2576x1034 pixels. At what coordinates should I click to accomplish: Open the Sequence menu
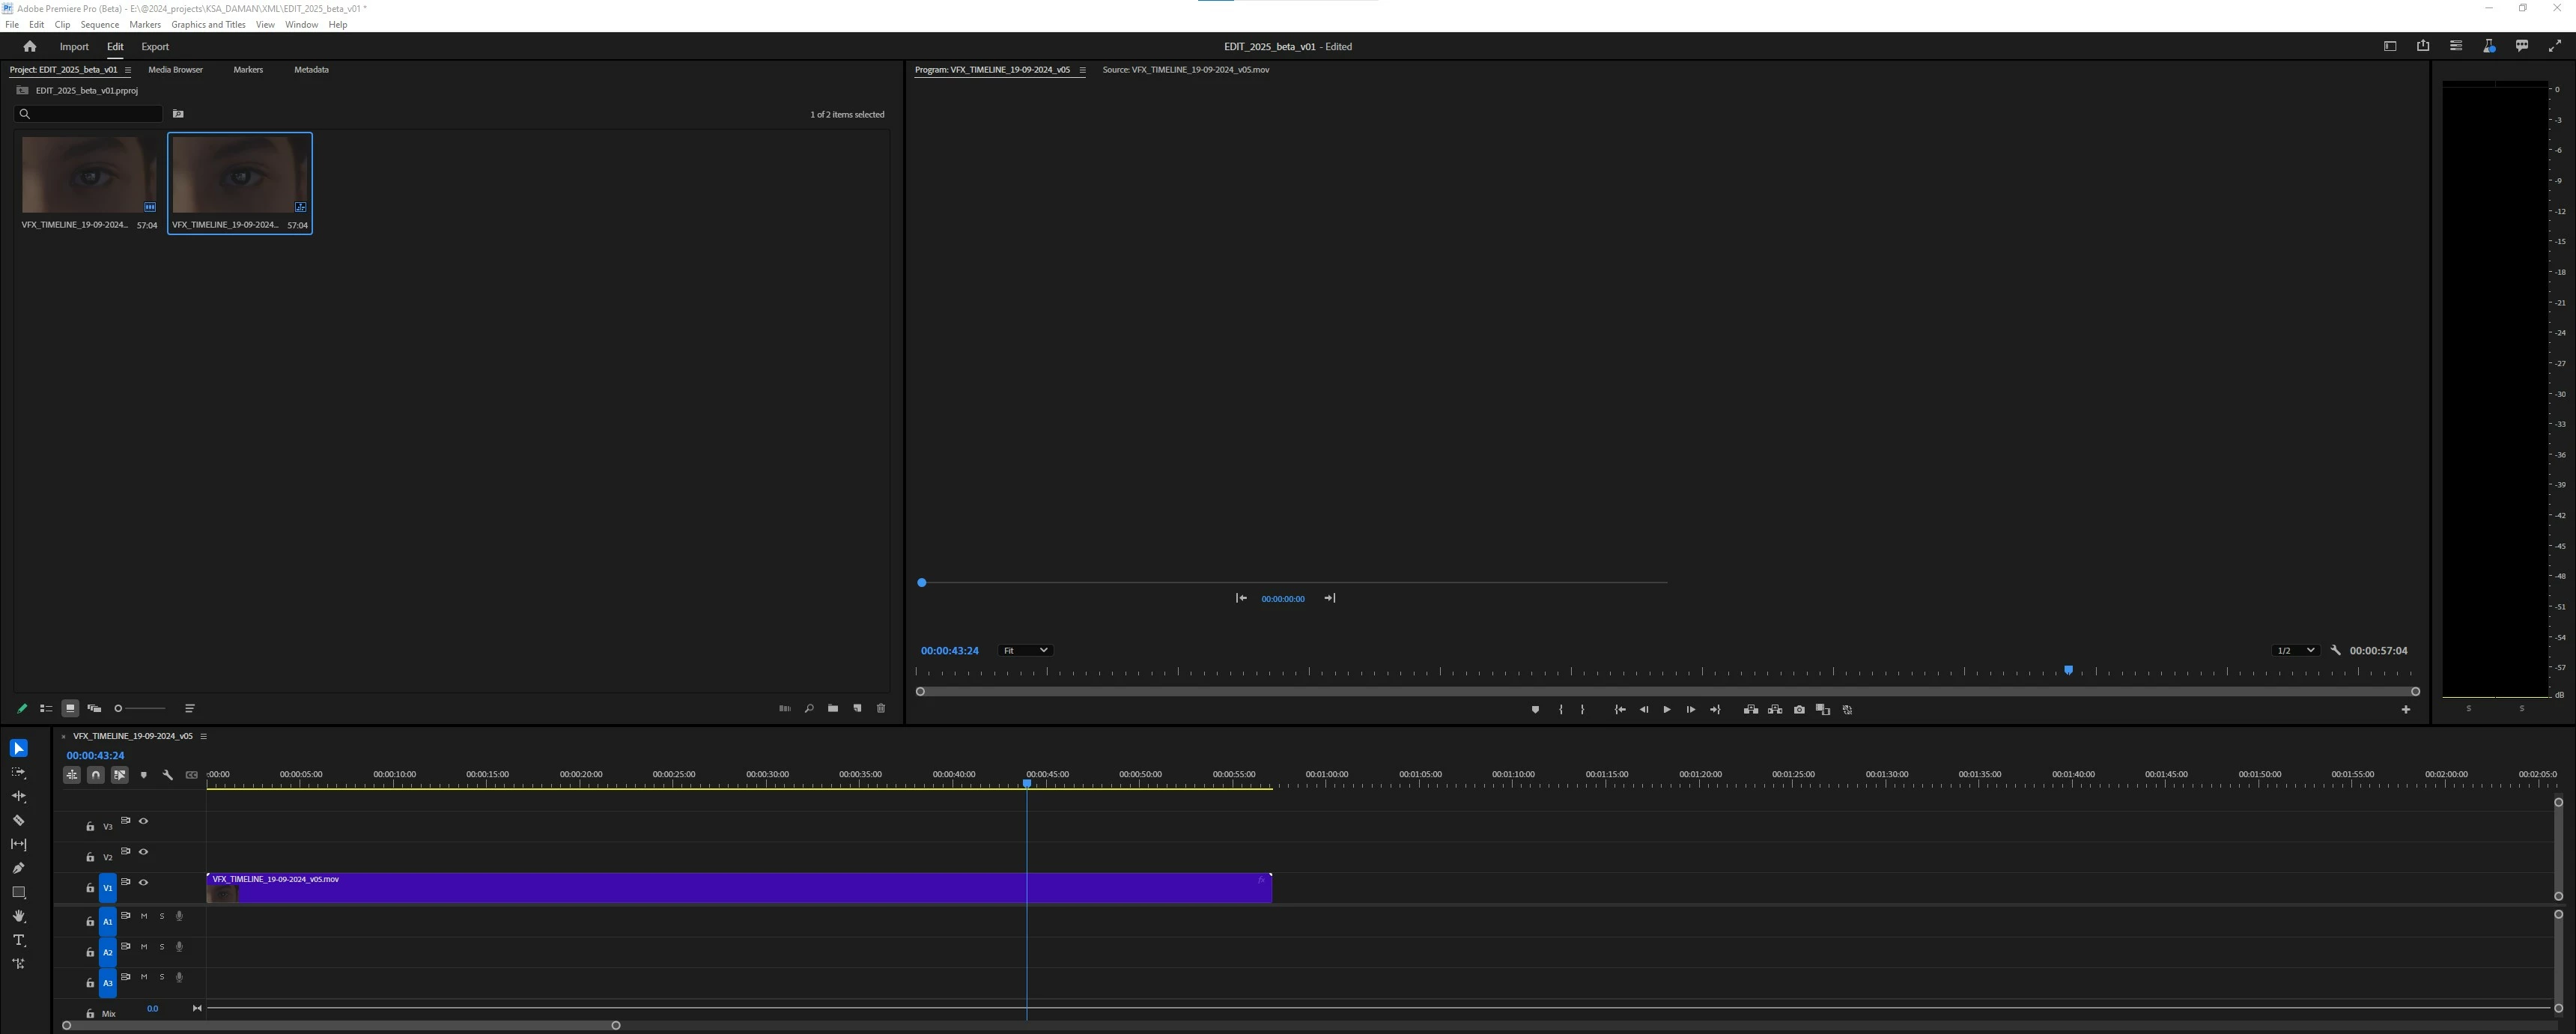(x=99, y=25)
